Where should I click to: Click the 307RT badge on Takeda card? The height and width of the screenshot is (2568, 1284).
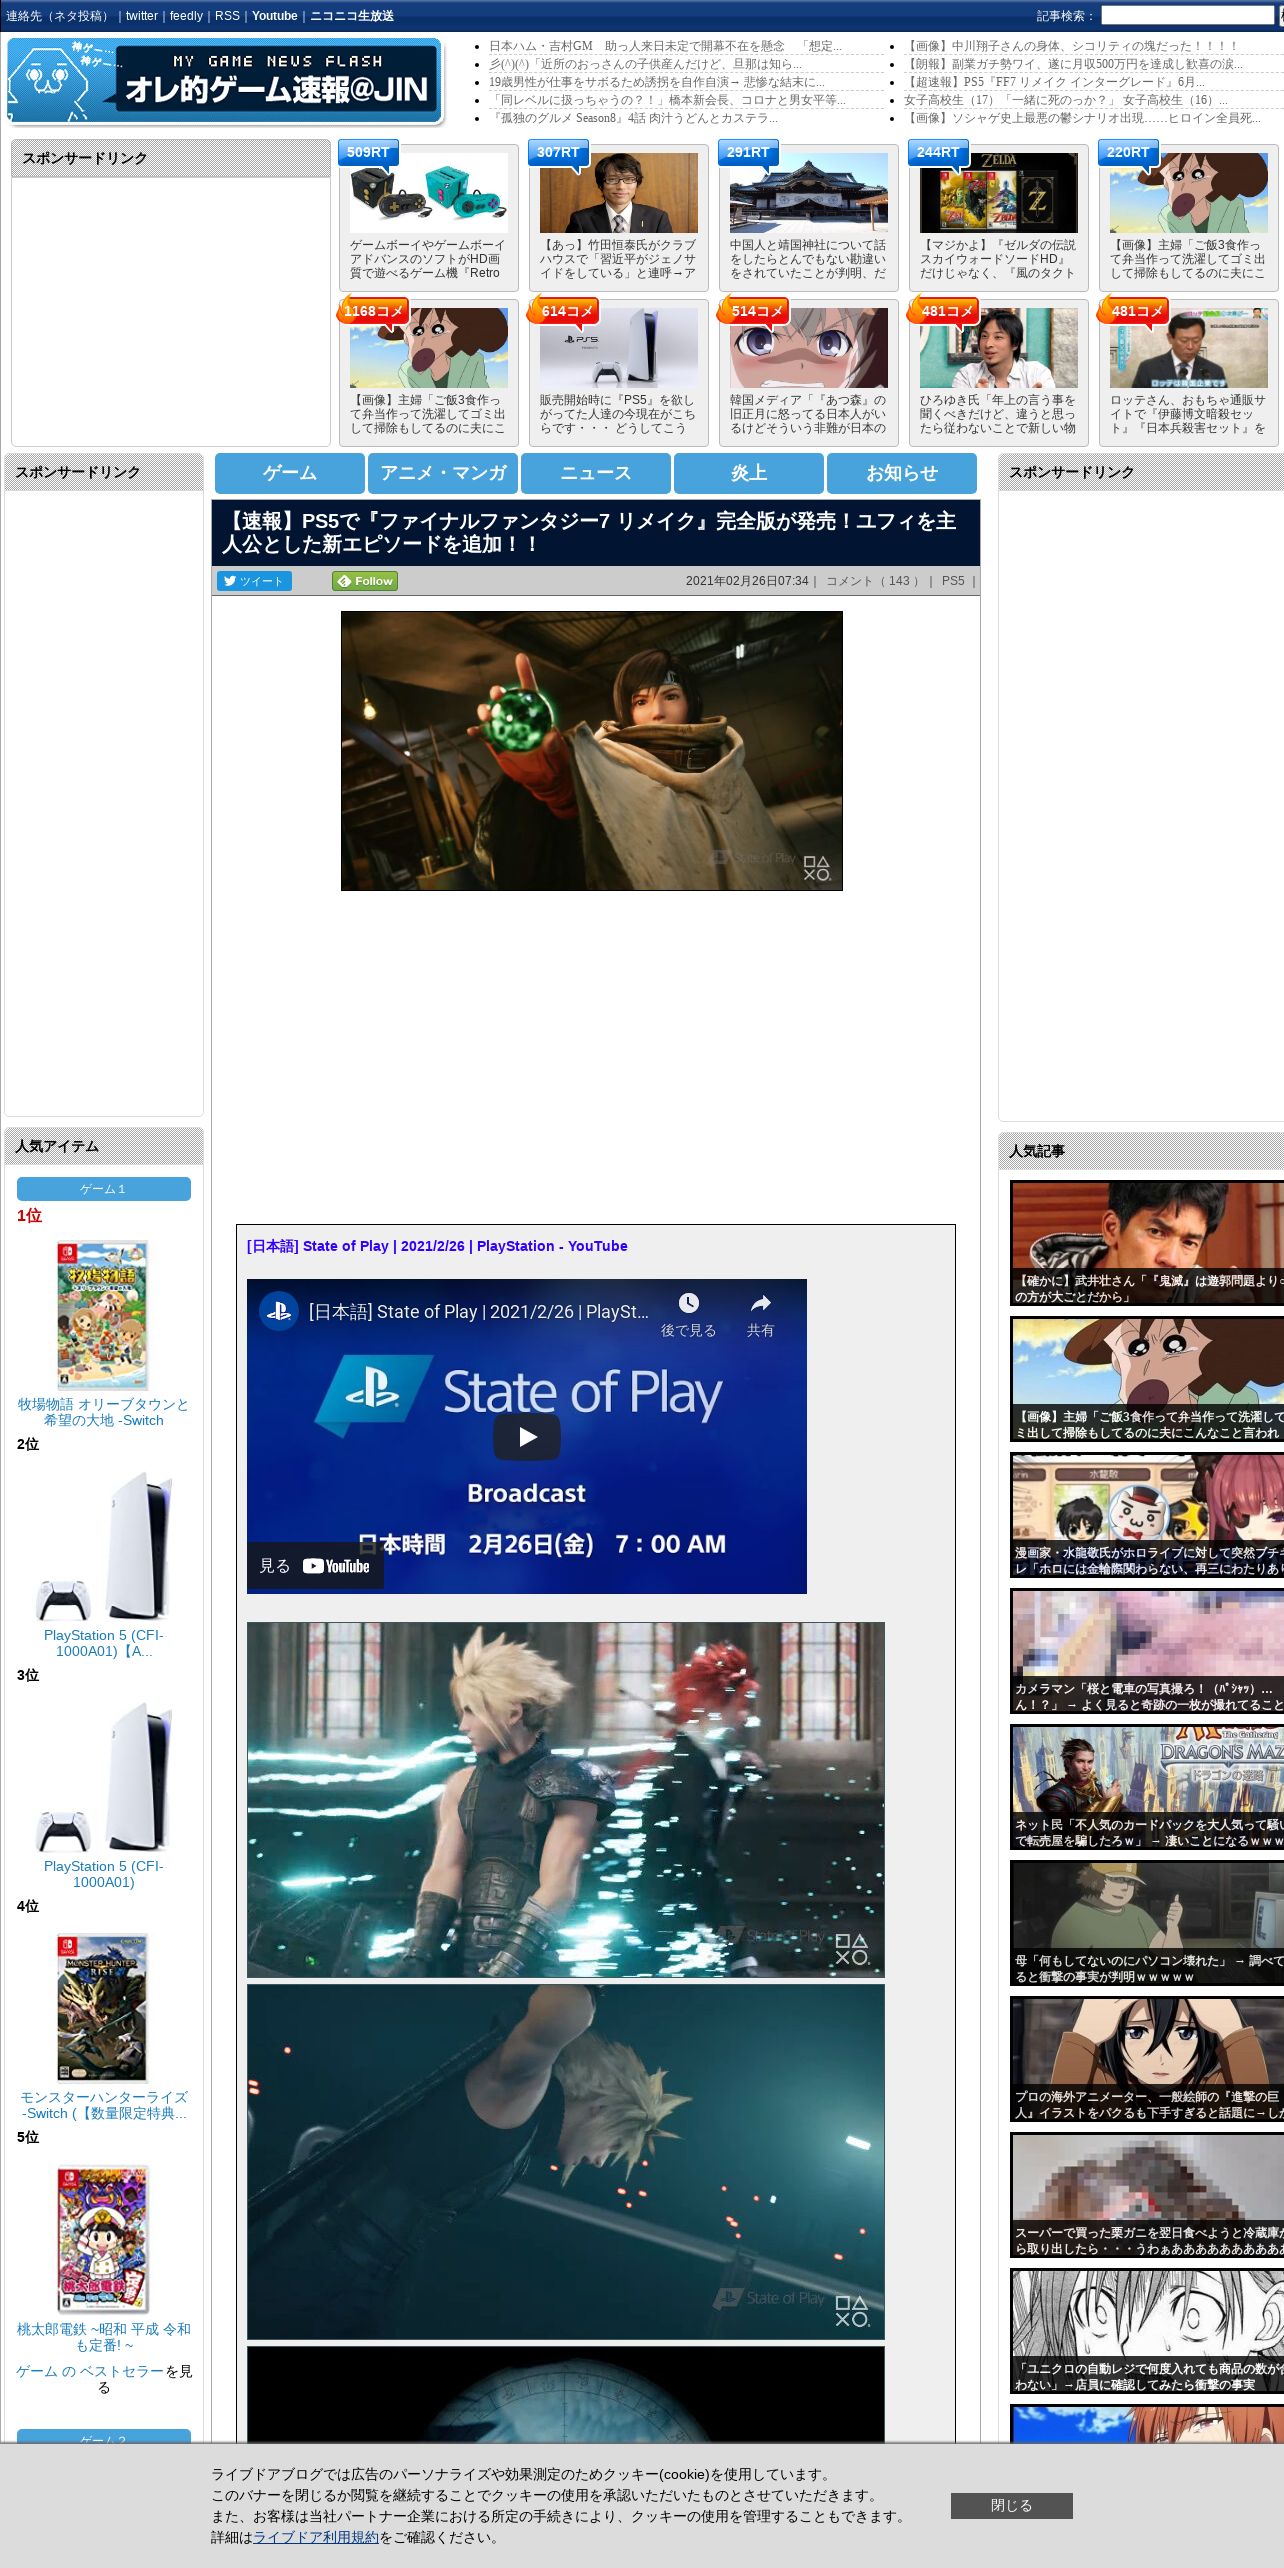pyautogui.click(x=558, y=152)
